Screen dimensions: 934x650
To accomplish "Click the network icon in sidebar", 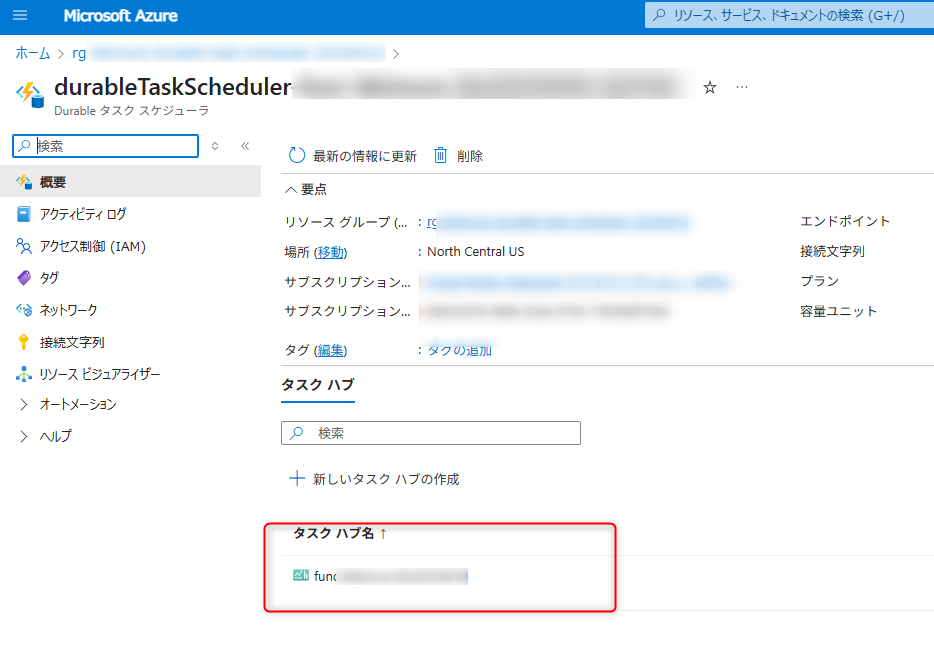I will point(24,310).
